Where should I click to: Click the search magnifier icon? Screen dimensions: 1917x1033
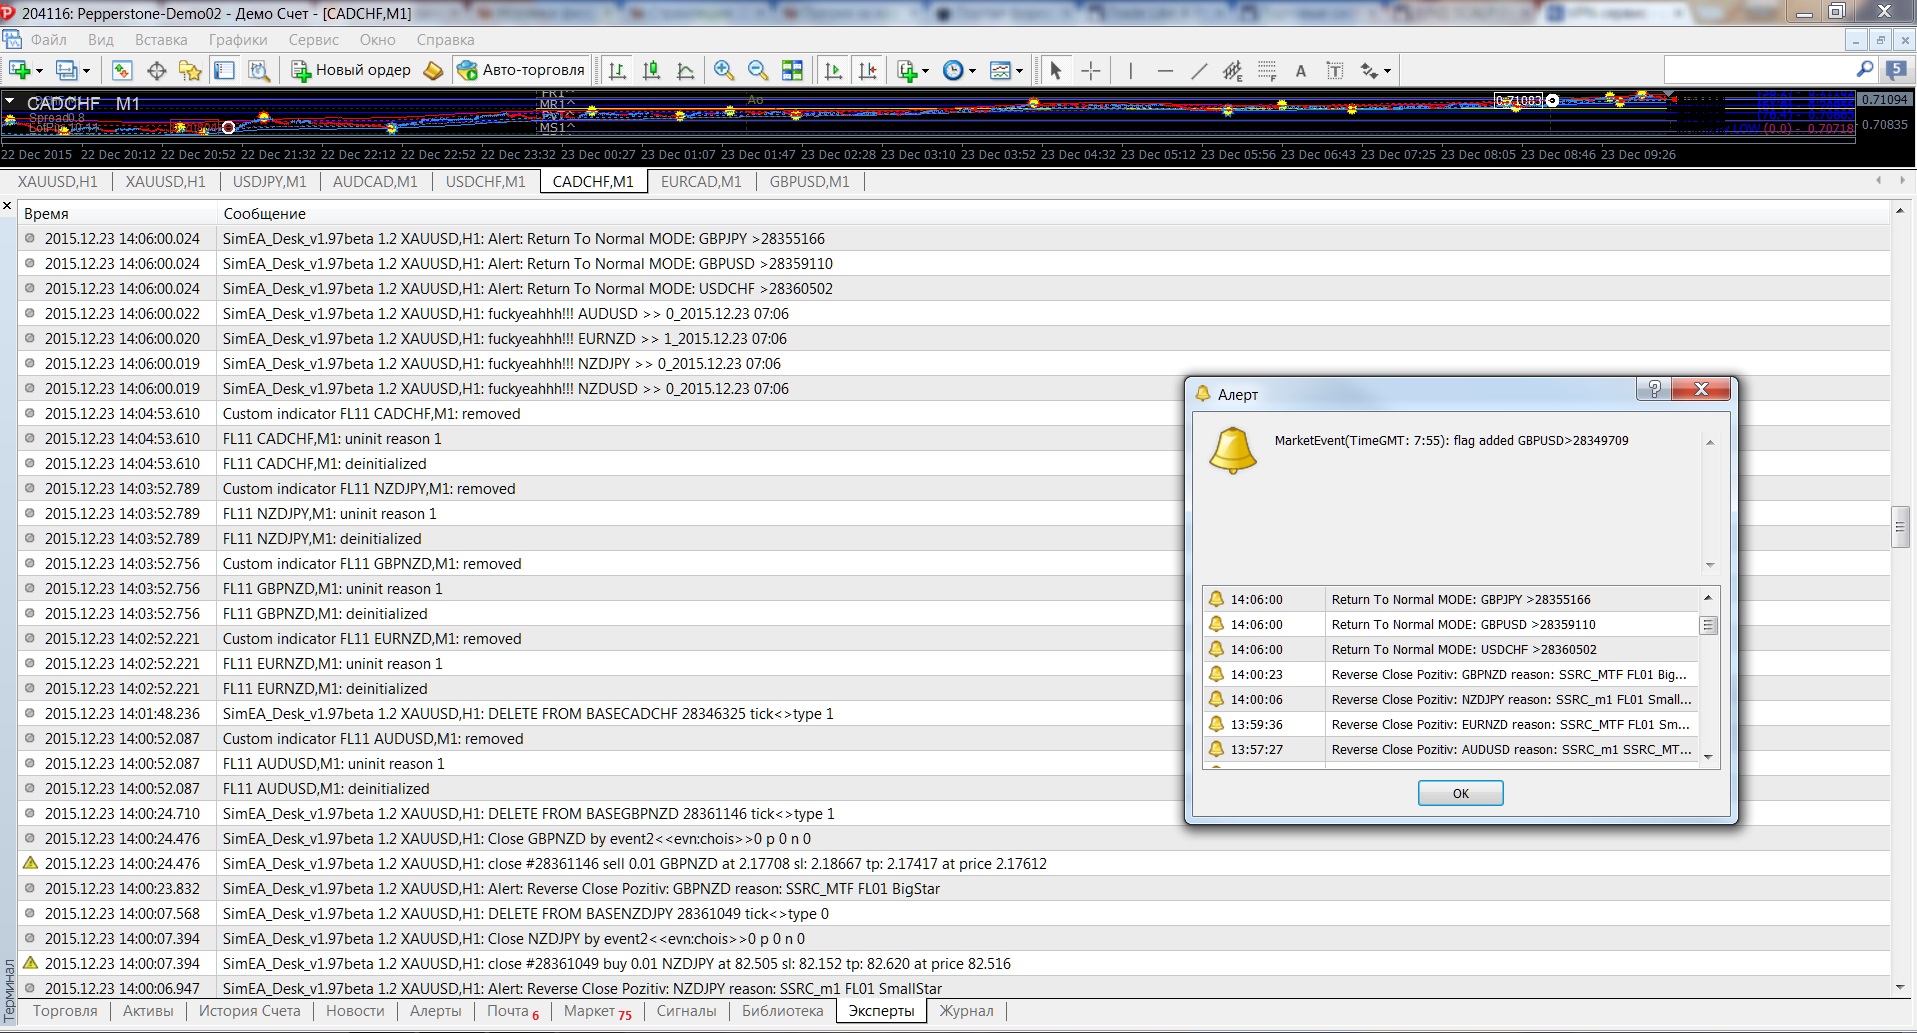point(1864,69)
